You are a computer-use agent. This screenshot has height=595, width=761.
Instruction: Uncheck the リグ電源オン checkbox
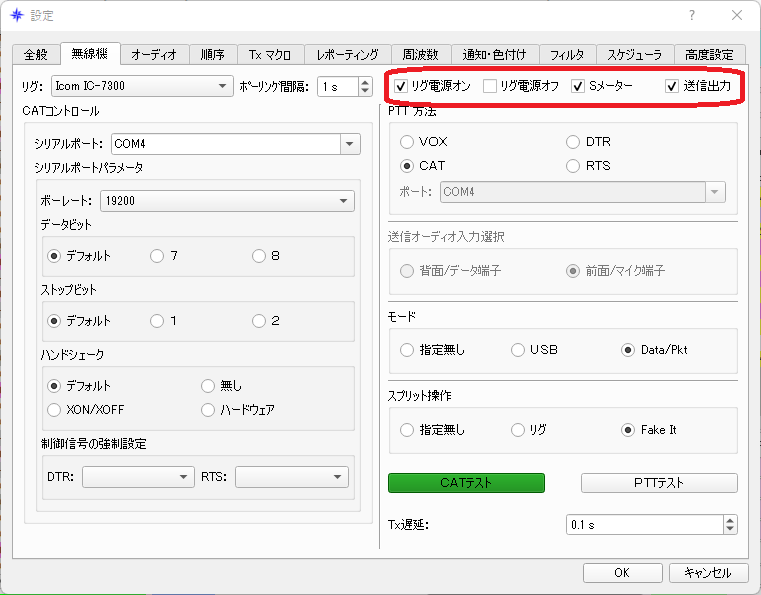coord(401,86)
